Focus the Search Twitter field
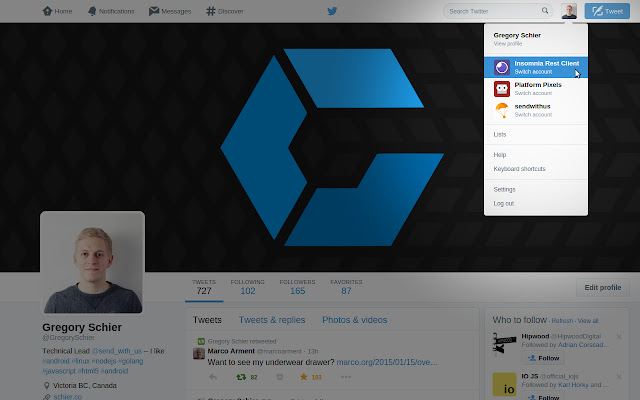Viewport: 640px width, 400px height. click(498, 11)
